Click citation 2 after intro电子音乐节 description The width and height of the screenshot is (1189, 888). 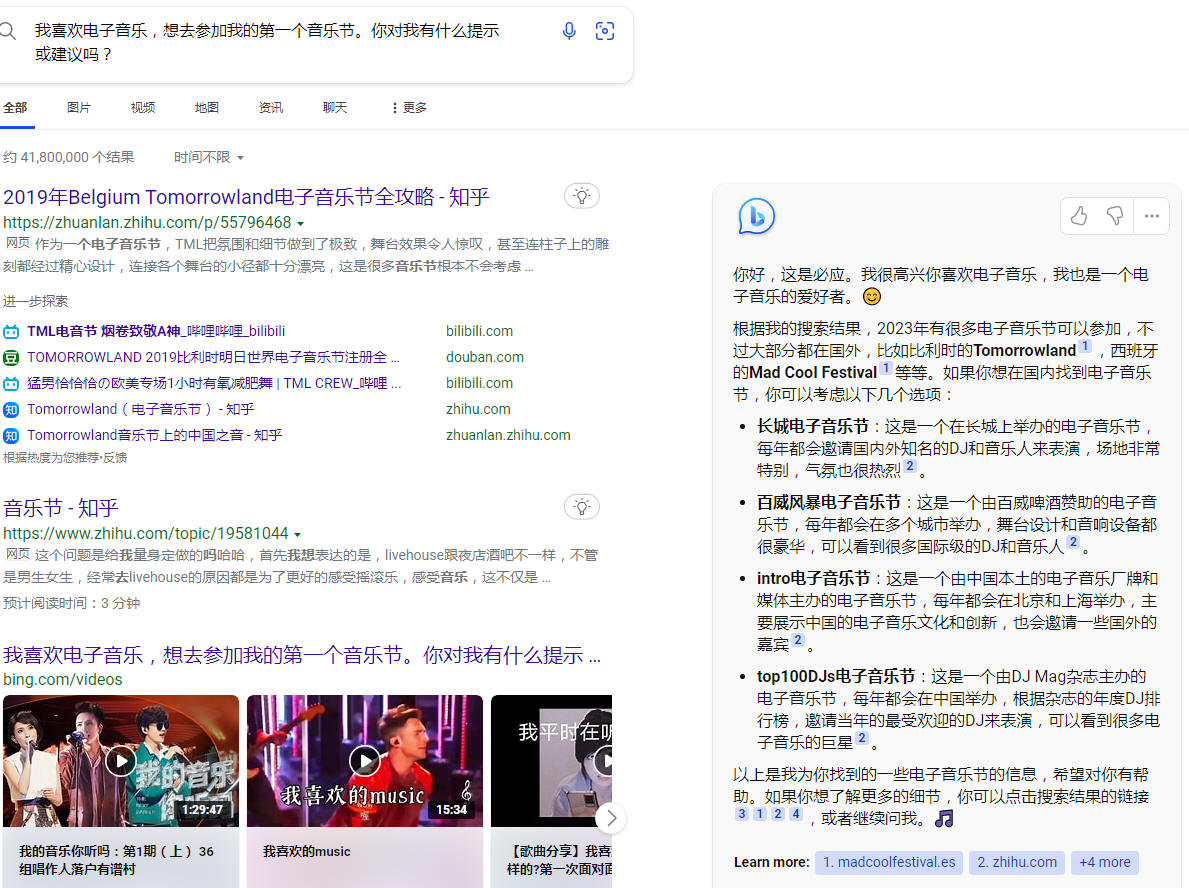(798, 640)
